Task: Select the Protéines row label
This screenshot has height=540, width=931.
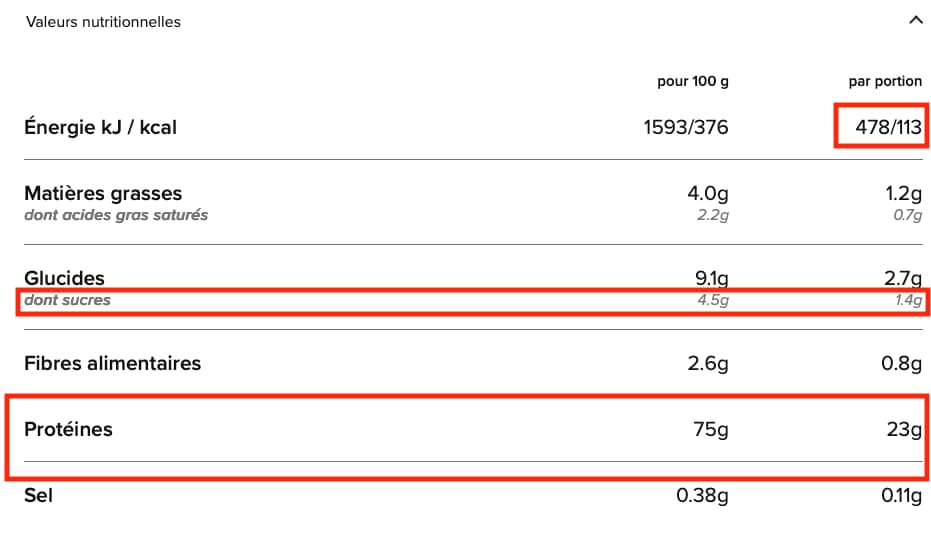Action: [69, 430]
